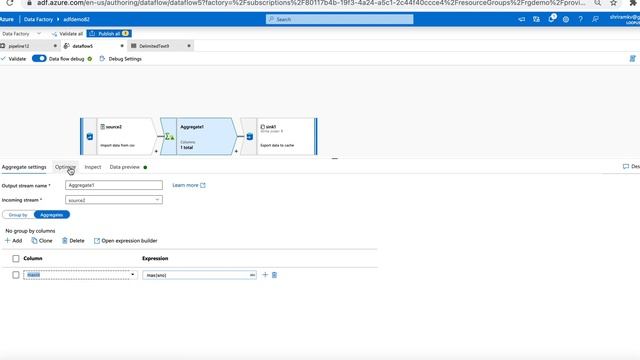Open the help question mark menu
Viewport: 640px width, 360px height.
[580, 19]
